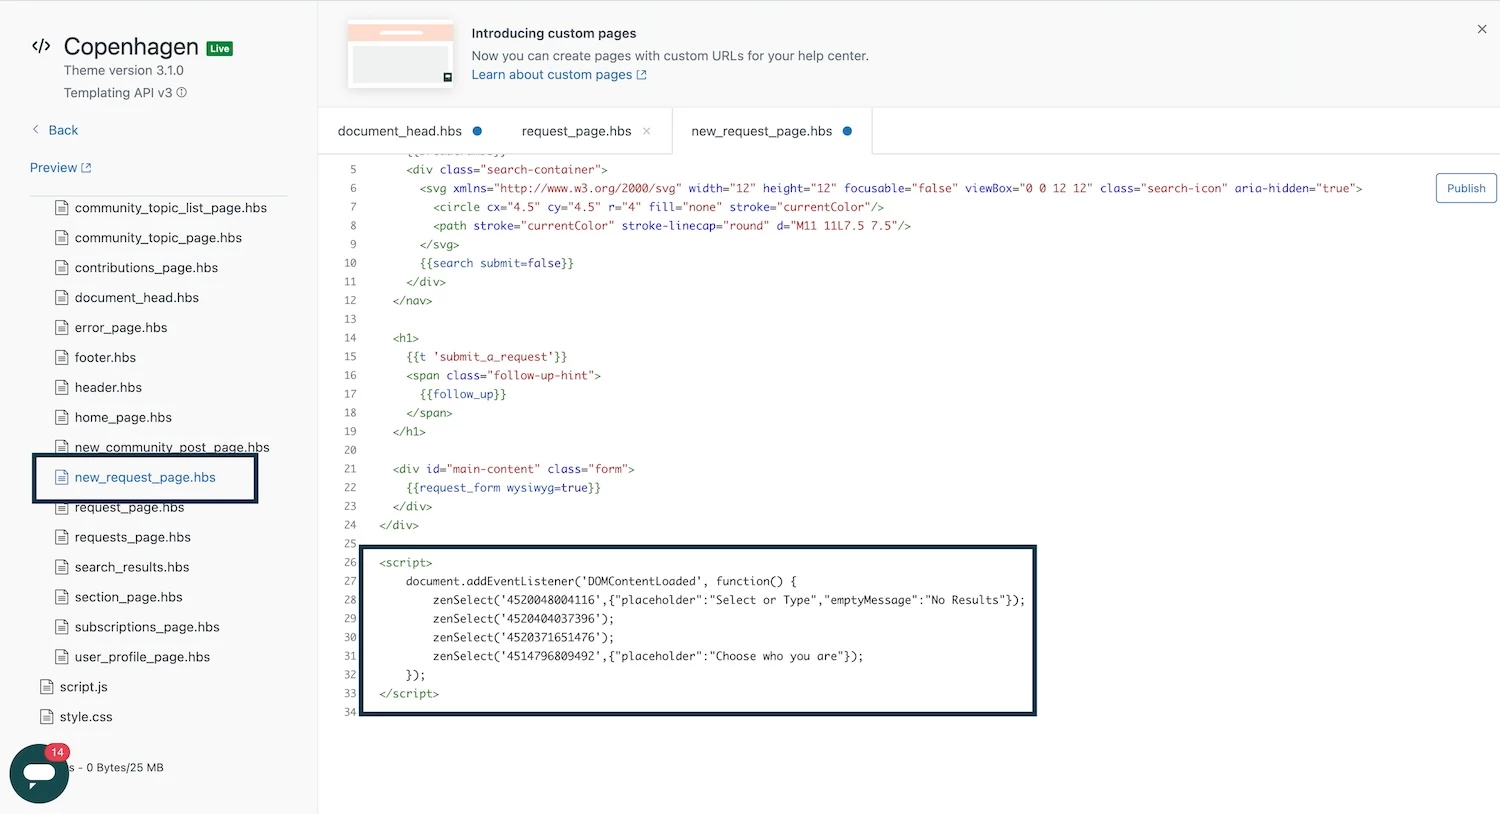Click the external link icon next to Preview
Screen dimensions: 1500x814
(86, 168)
